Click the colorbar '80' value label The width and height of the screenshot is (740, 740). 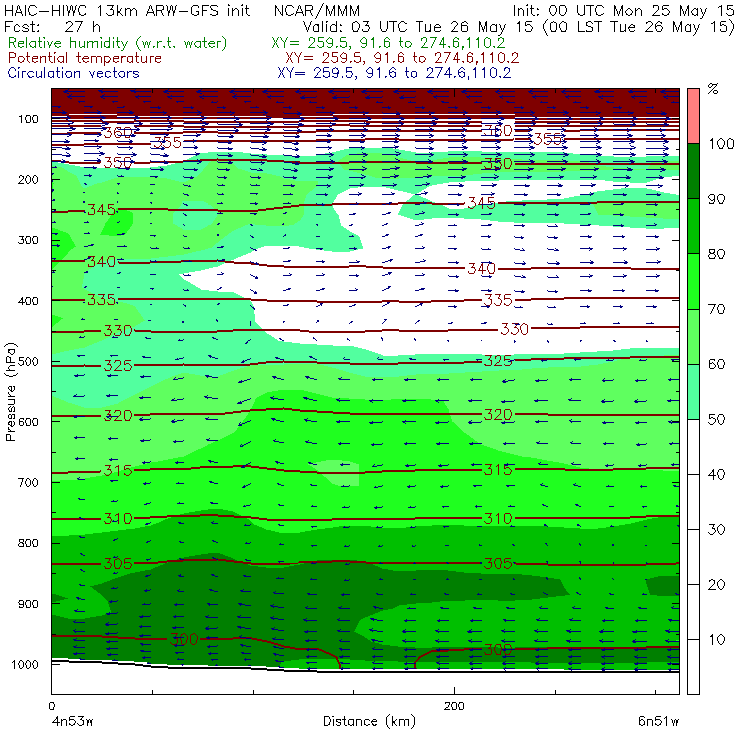coord(717,254)
